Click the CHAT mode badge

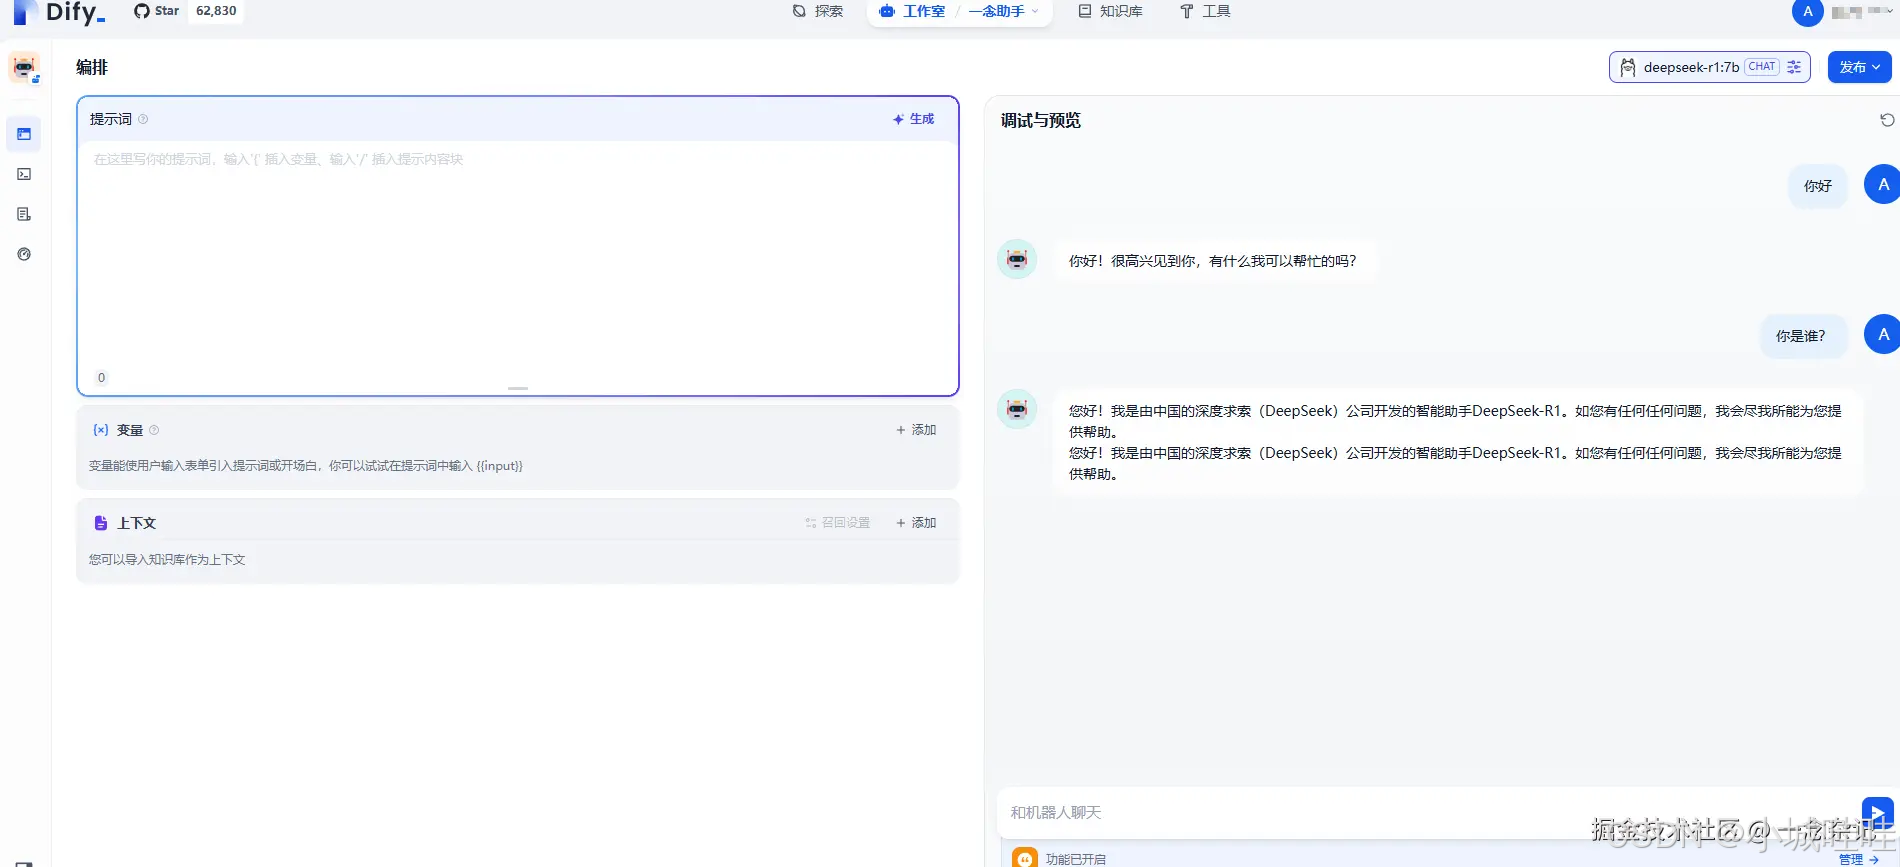click(x=1761, y=67)
